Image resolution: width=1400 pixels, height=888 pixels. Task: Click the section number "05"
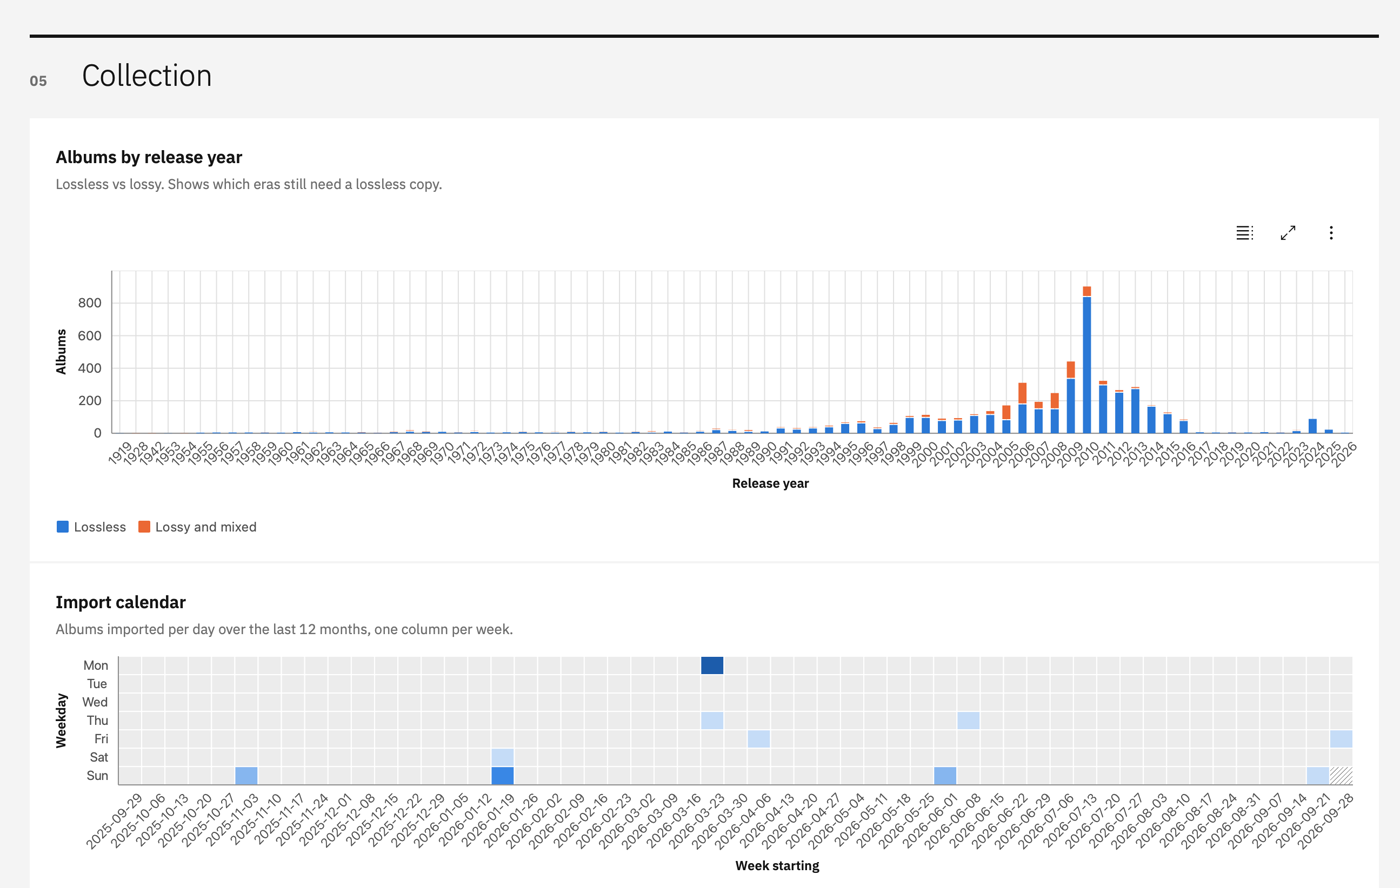tap(38, 81)
